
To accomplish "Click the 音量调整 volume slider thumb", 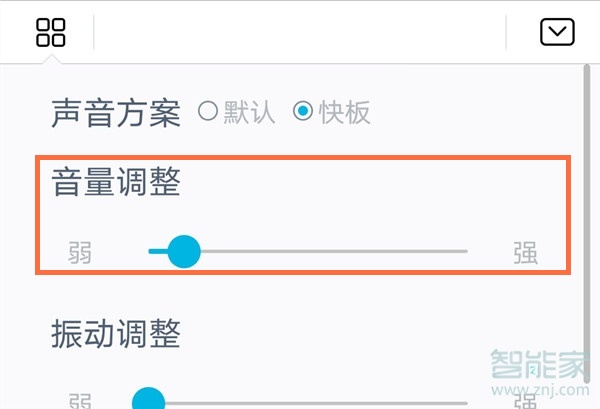I will (x=184, y=251).
